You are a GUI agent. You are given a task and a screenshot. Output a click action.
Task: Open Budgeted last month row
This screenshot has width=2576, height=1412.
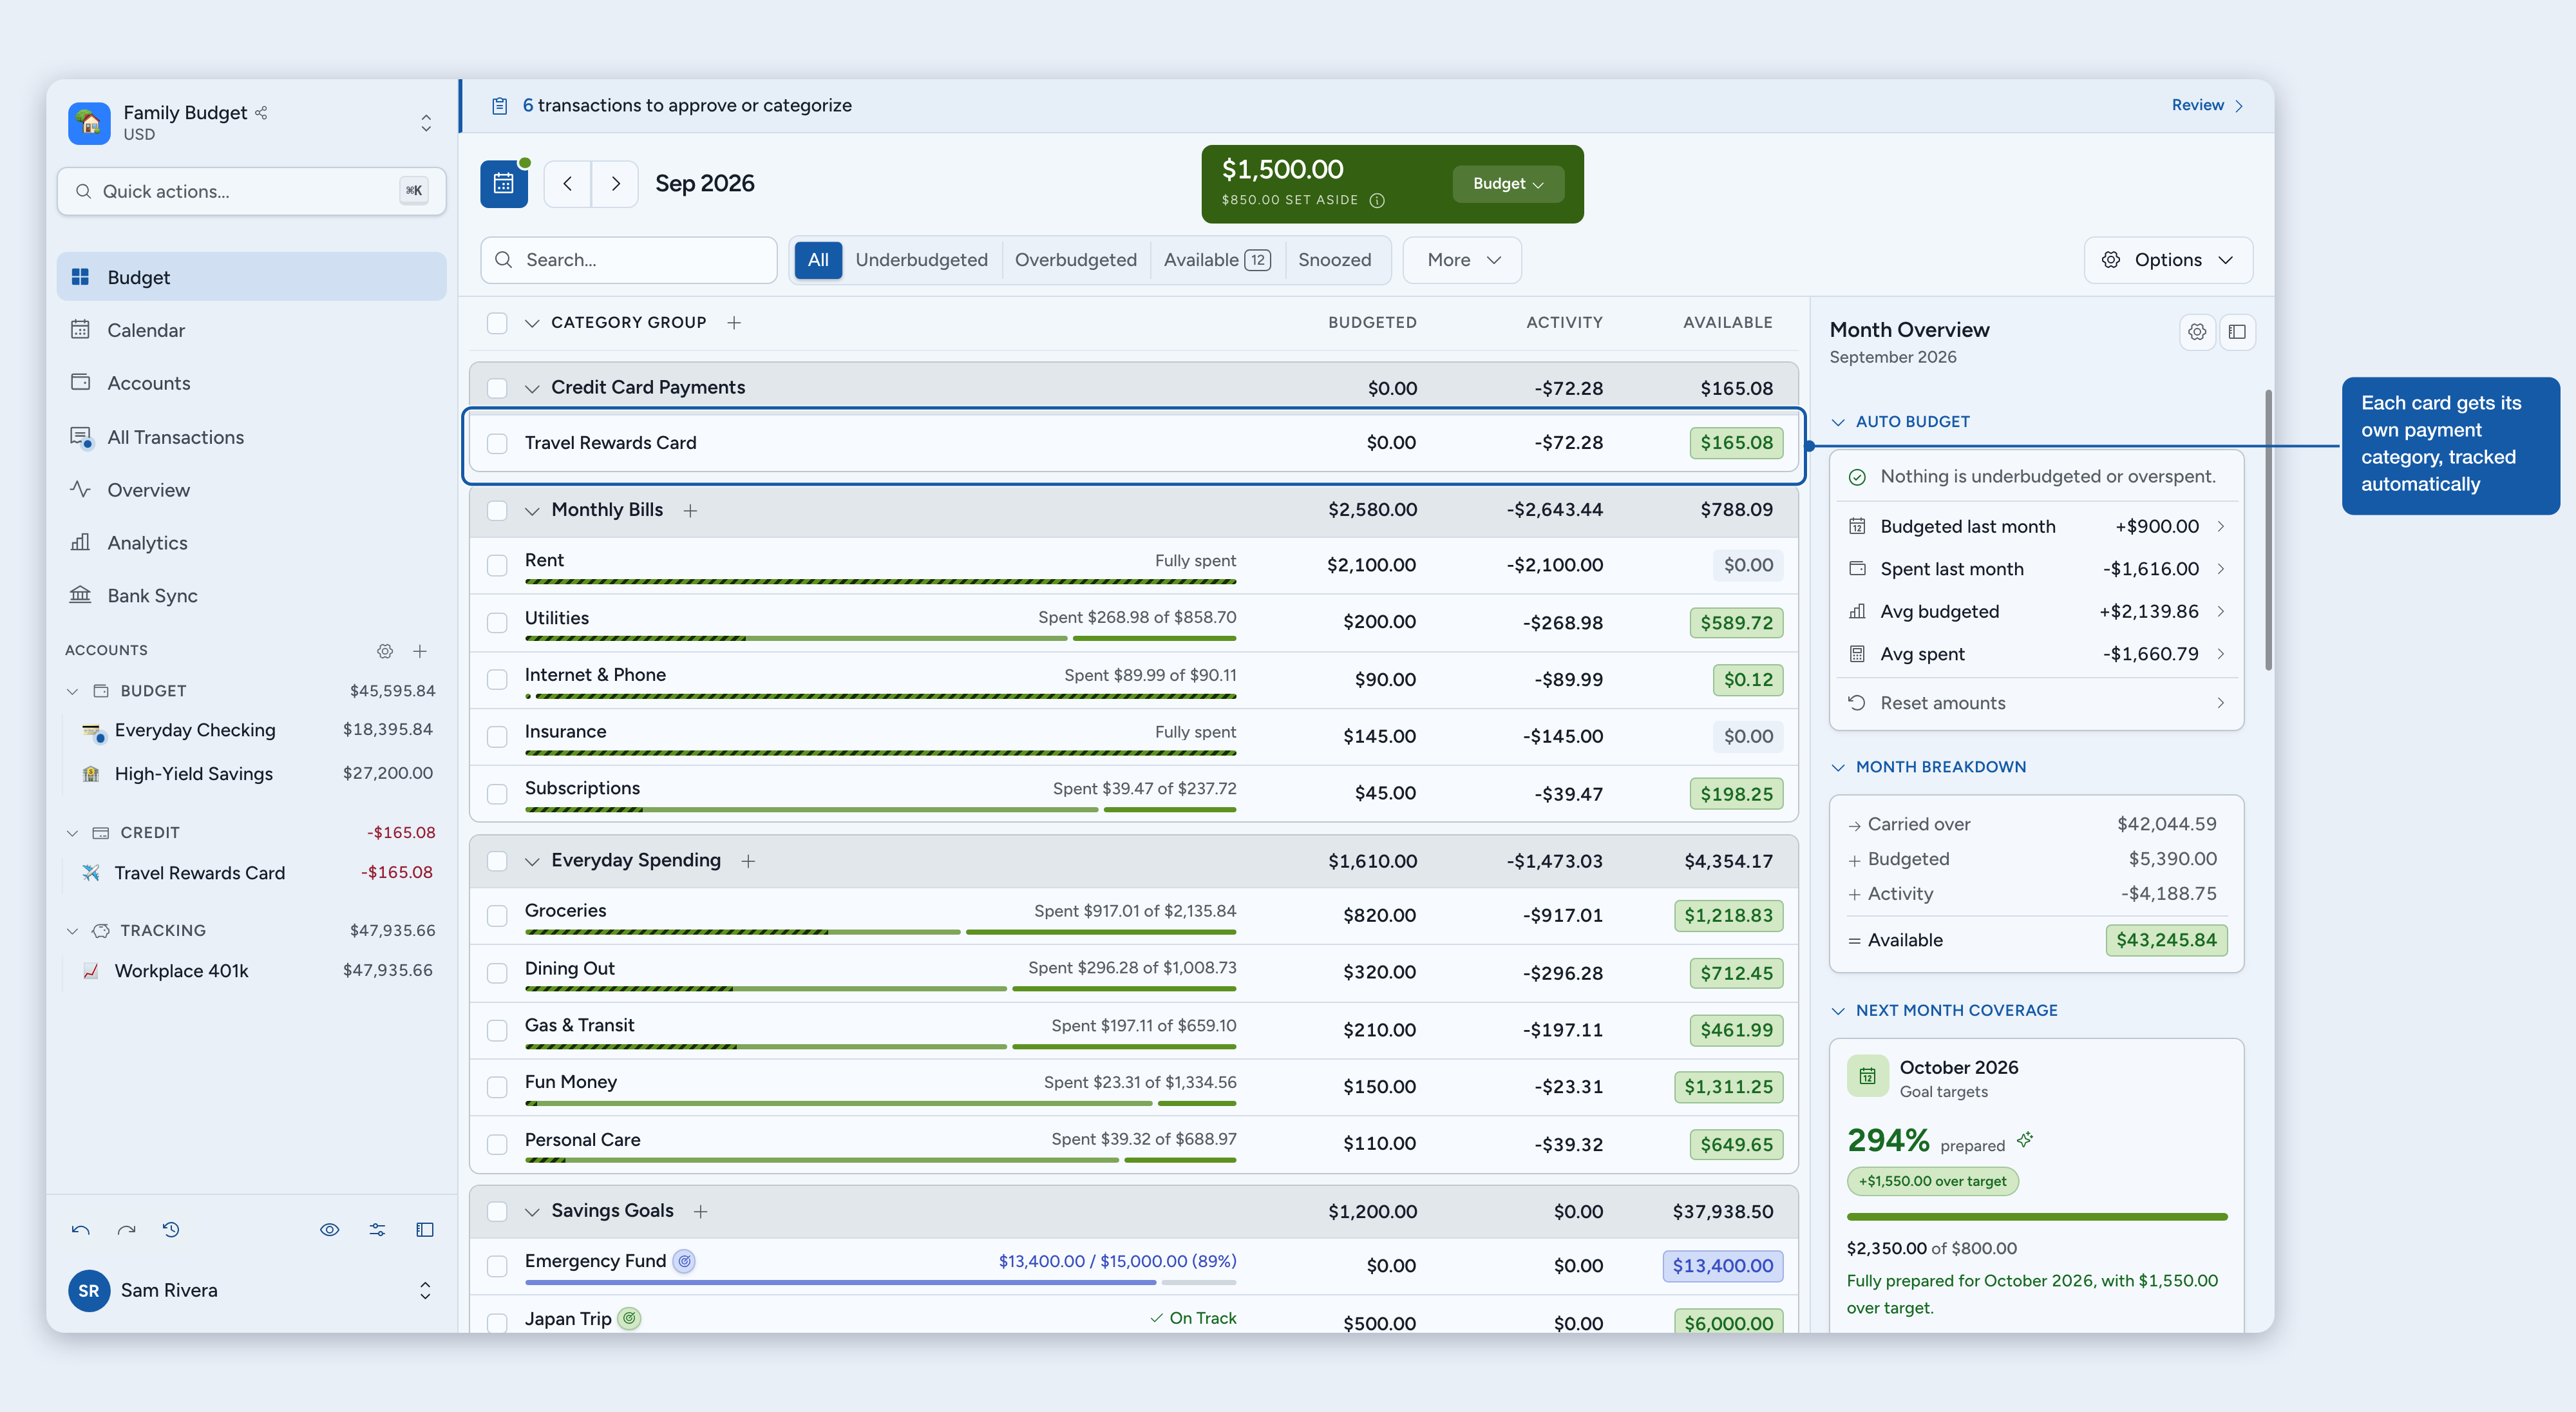pos(2036,527)
